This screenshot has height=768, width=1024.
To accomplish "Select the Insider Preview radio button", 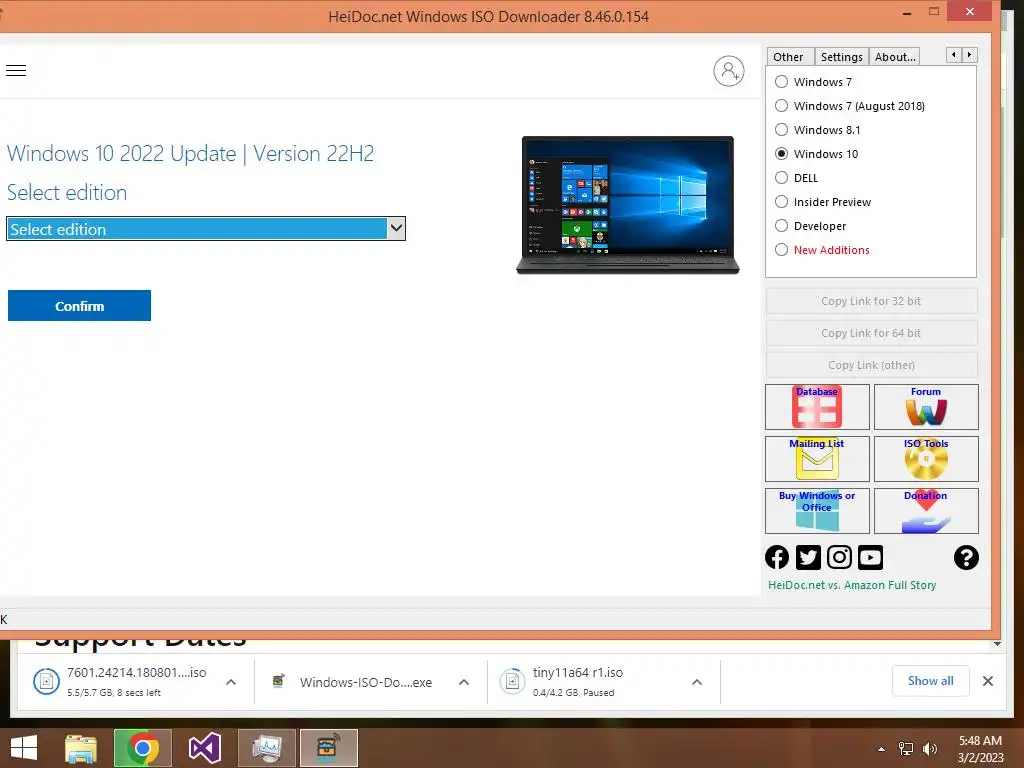I will coord(781,202).
